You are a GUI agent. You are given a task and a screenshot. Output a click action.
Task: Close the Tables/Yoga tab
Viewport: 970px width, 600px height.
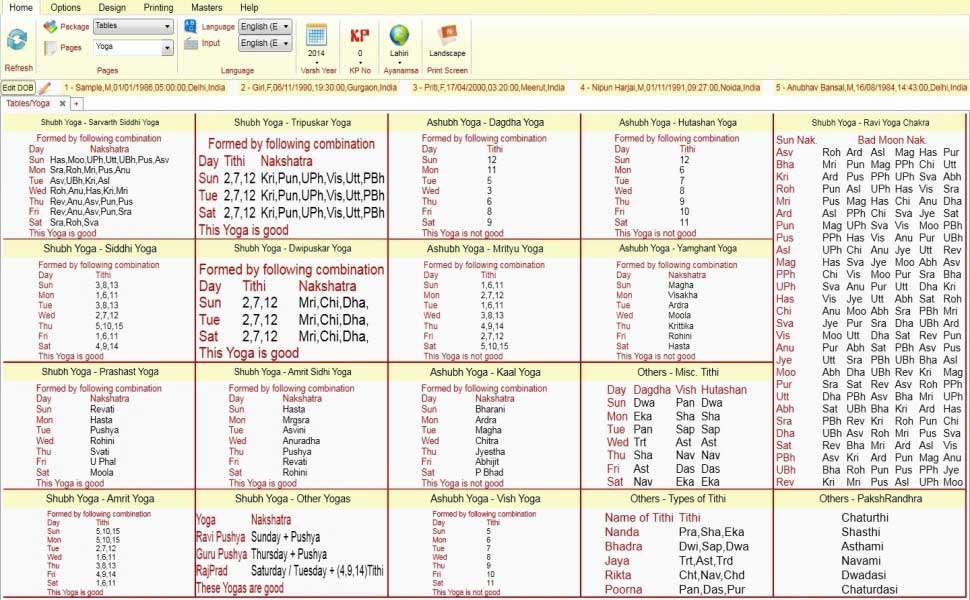tap(62, 103)
